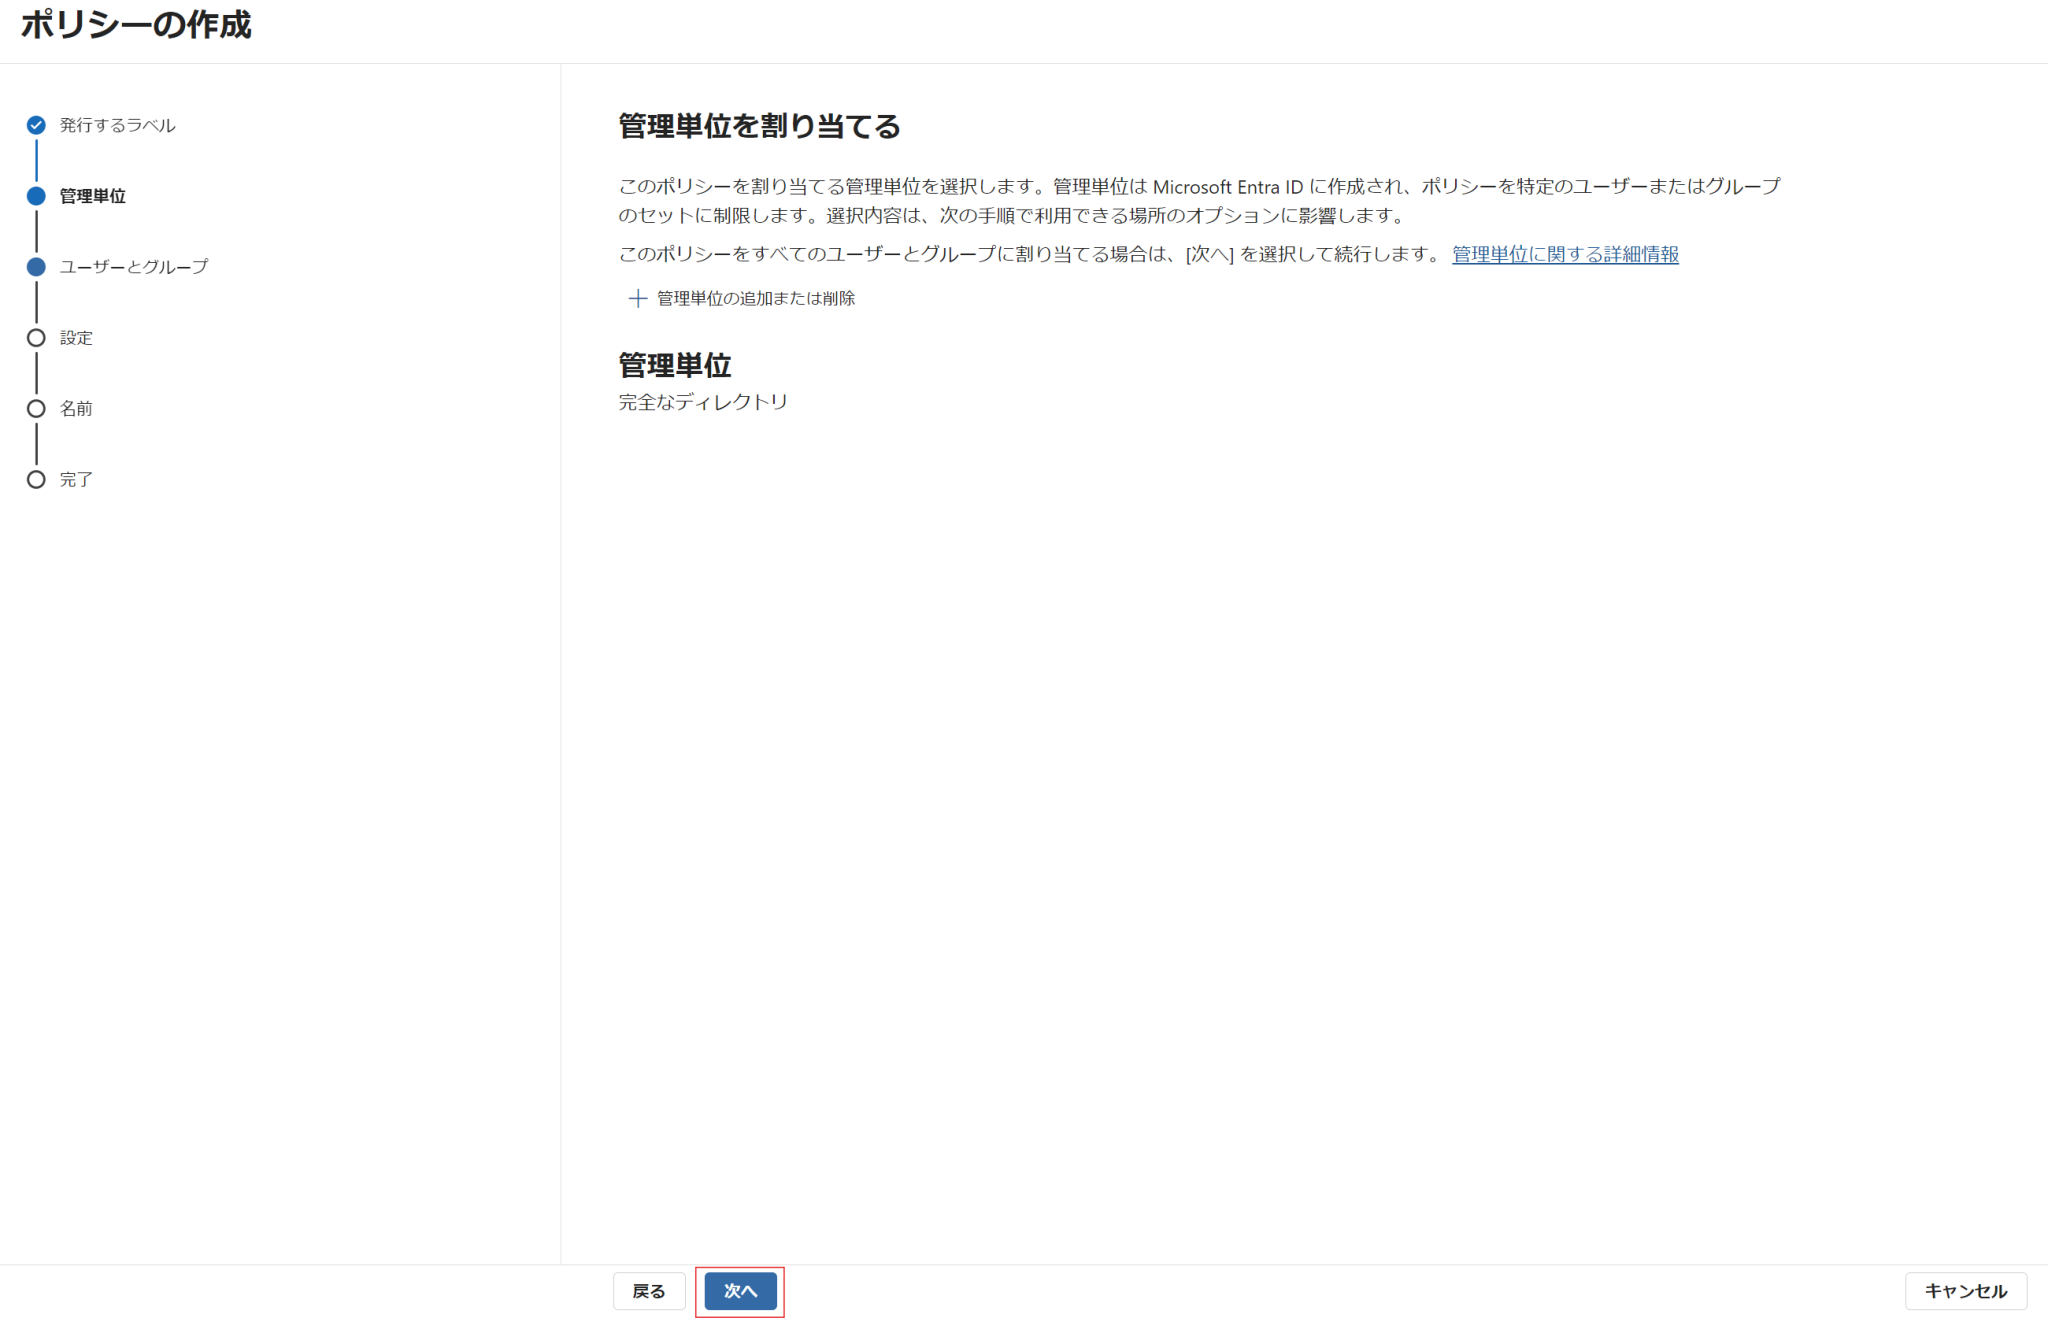Navigate to the 発行するラベル step
This screenshot has width=2048, height=1318.
[x=117, y=125]
